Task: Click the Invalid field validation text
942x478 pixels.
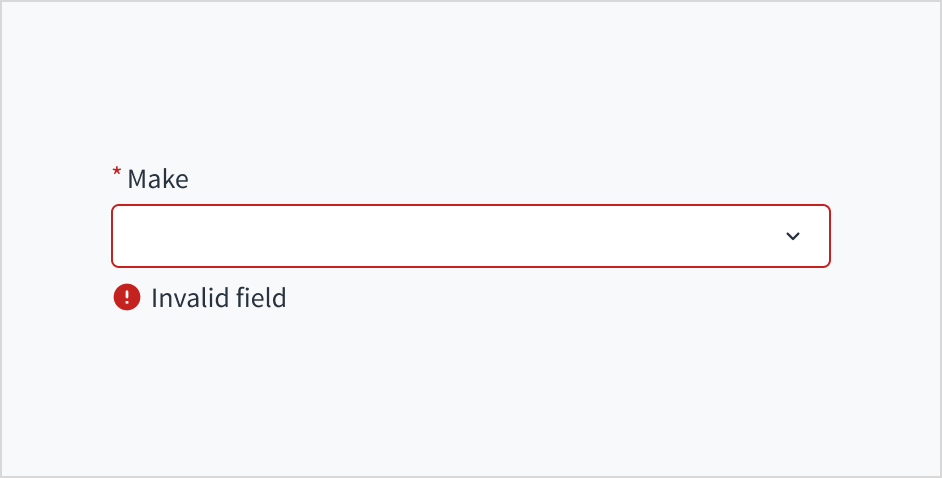Action: 218,297
